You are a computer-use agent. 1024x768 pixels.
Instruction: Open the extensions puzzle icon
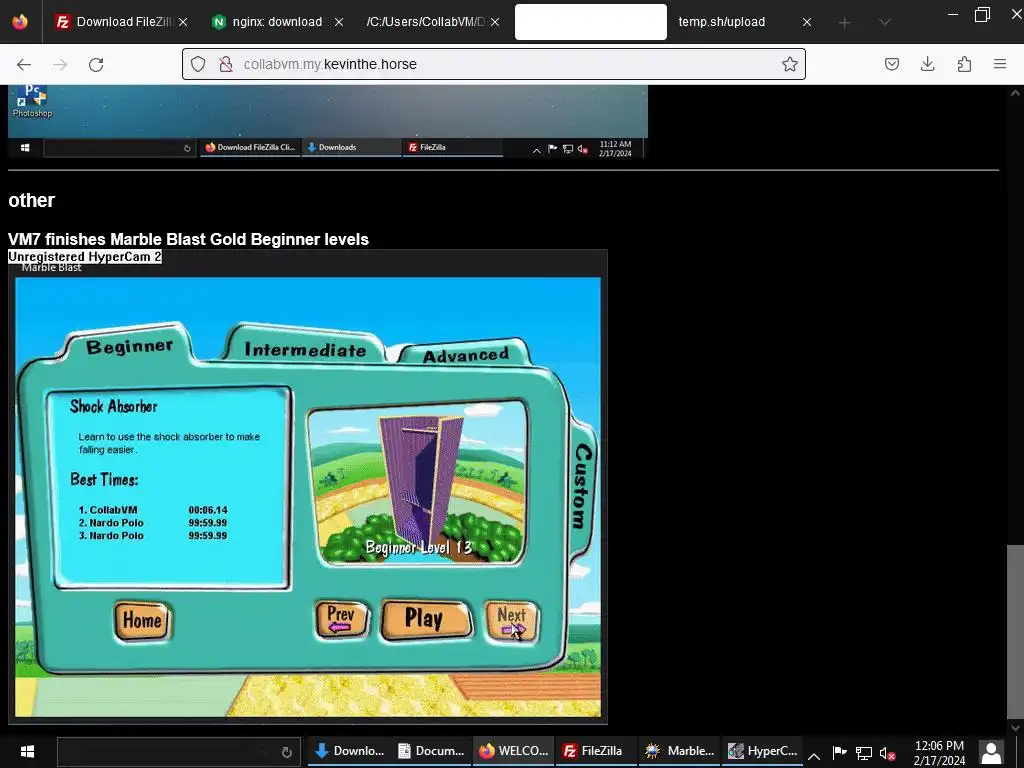click(x=964, y=64)
